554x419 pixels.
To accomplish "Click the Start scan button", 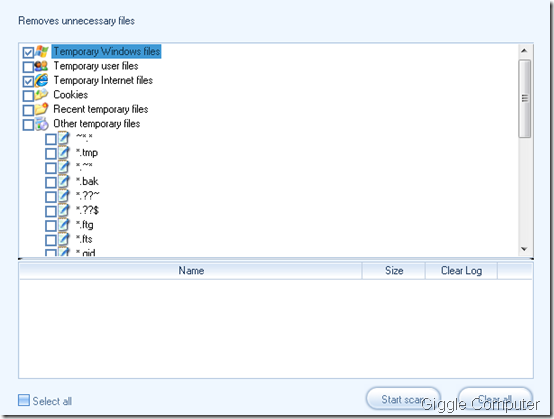I will pos(403,399).
